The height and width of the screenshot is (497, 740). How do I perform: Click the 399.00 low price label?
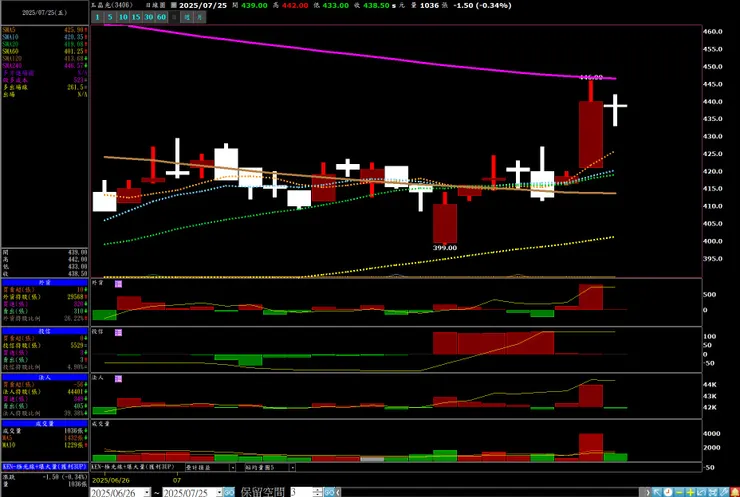click(x=445, y=248)
